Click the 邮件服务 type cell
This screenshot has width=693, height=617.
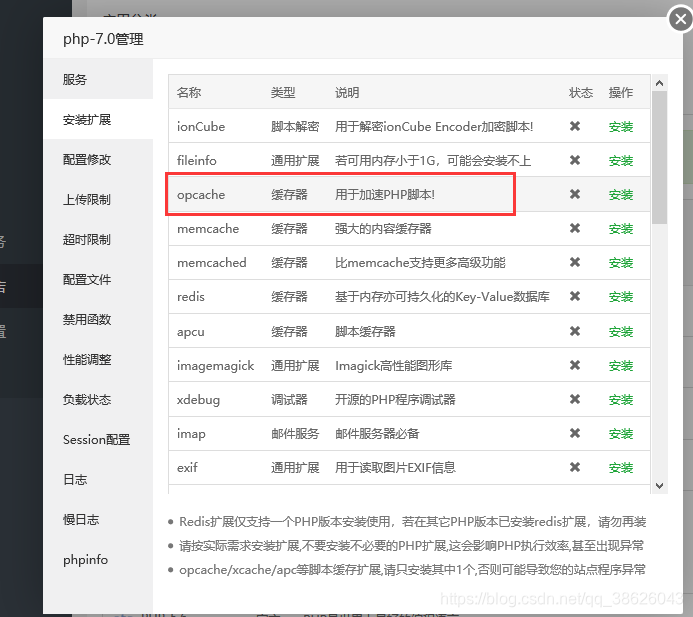tap(295, 434)
